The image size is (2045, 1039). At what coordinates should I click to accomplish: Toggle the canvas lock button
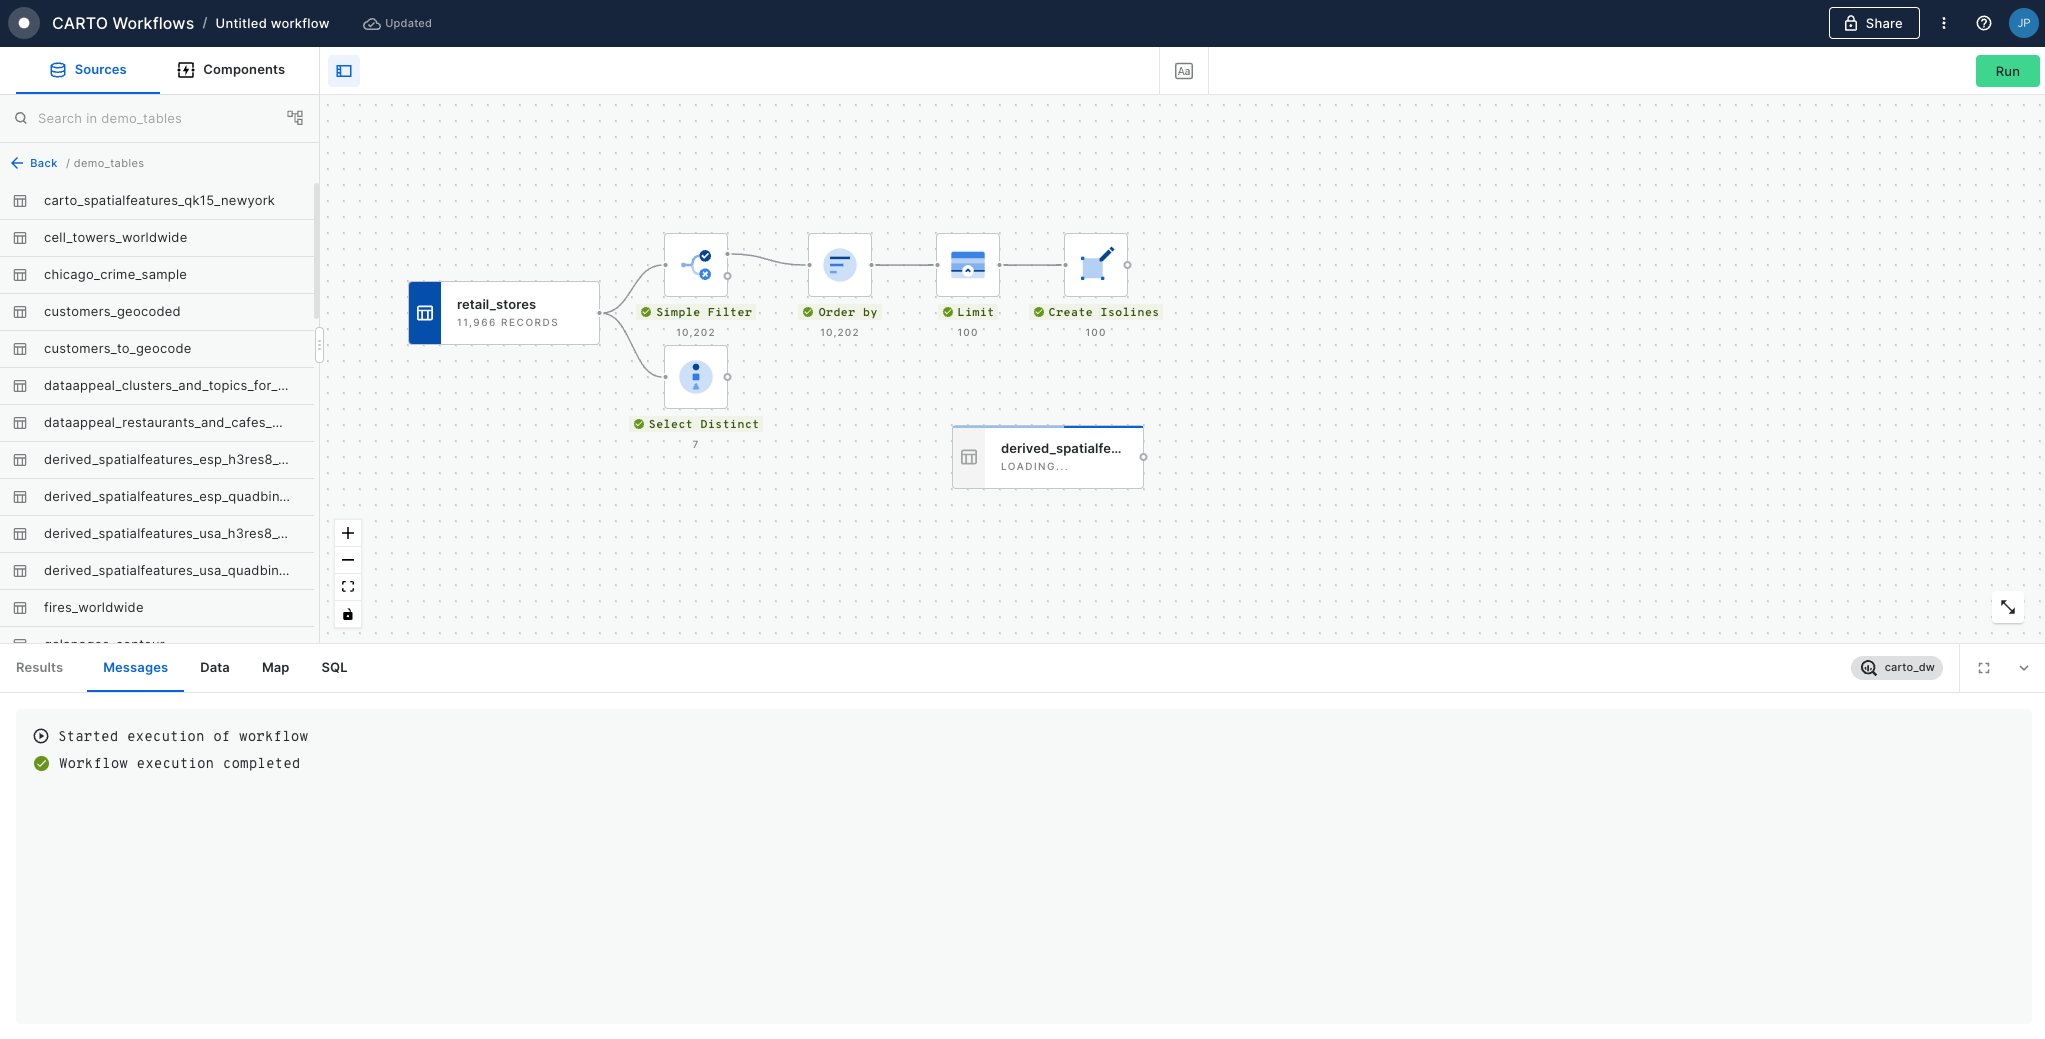[x=348, y=614]
